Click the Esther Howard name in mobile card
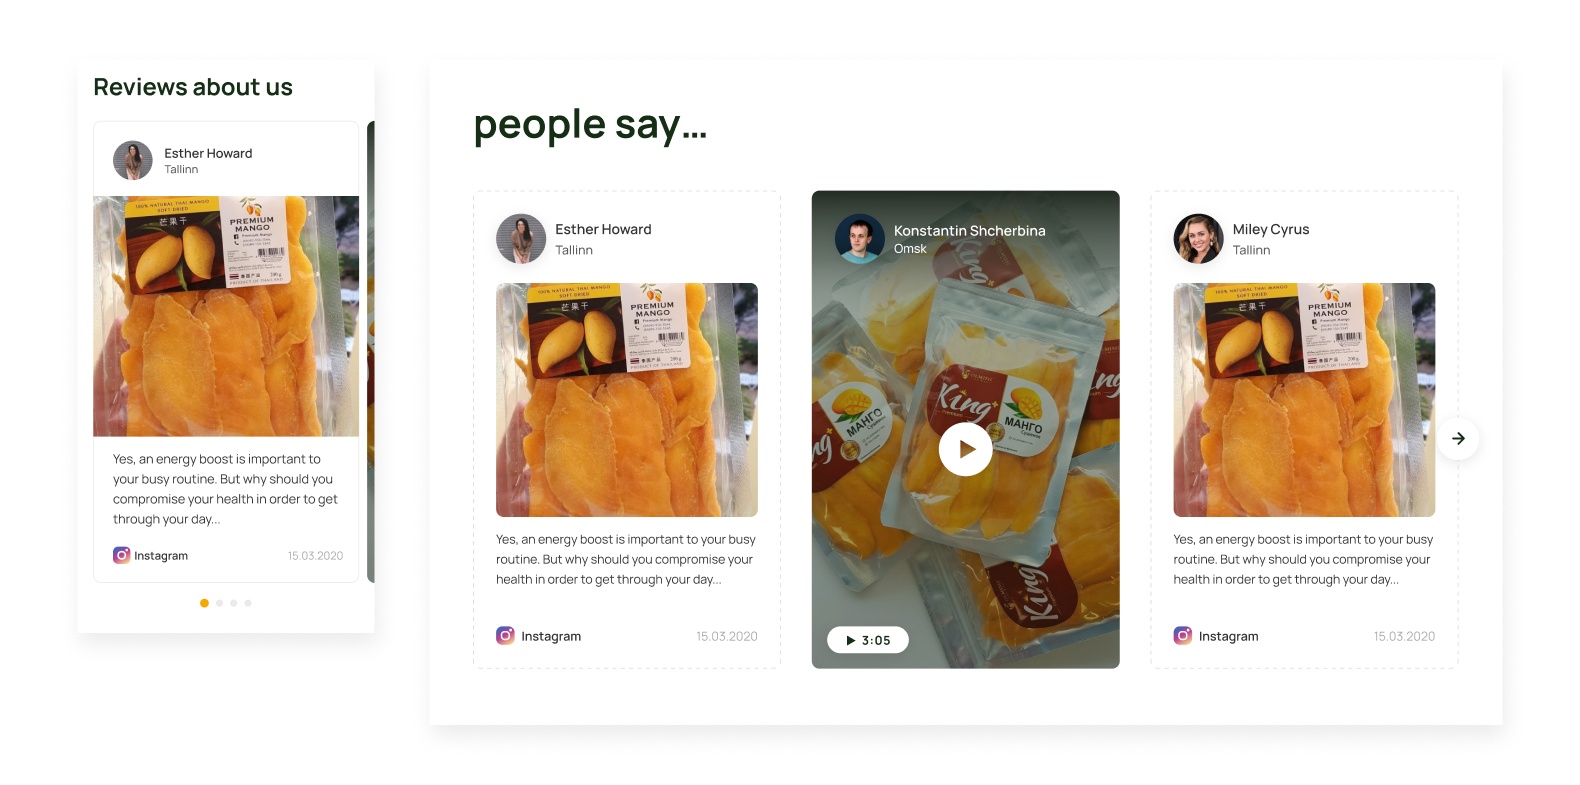 point(208,153)
